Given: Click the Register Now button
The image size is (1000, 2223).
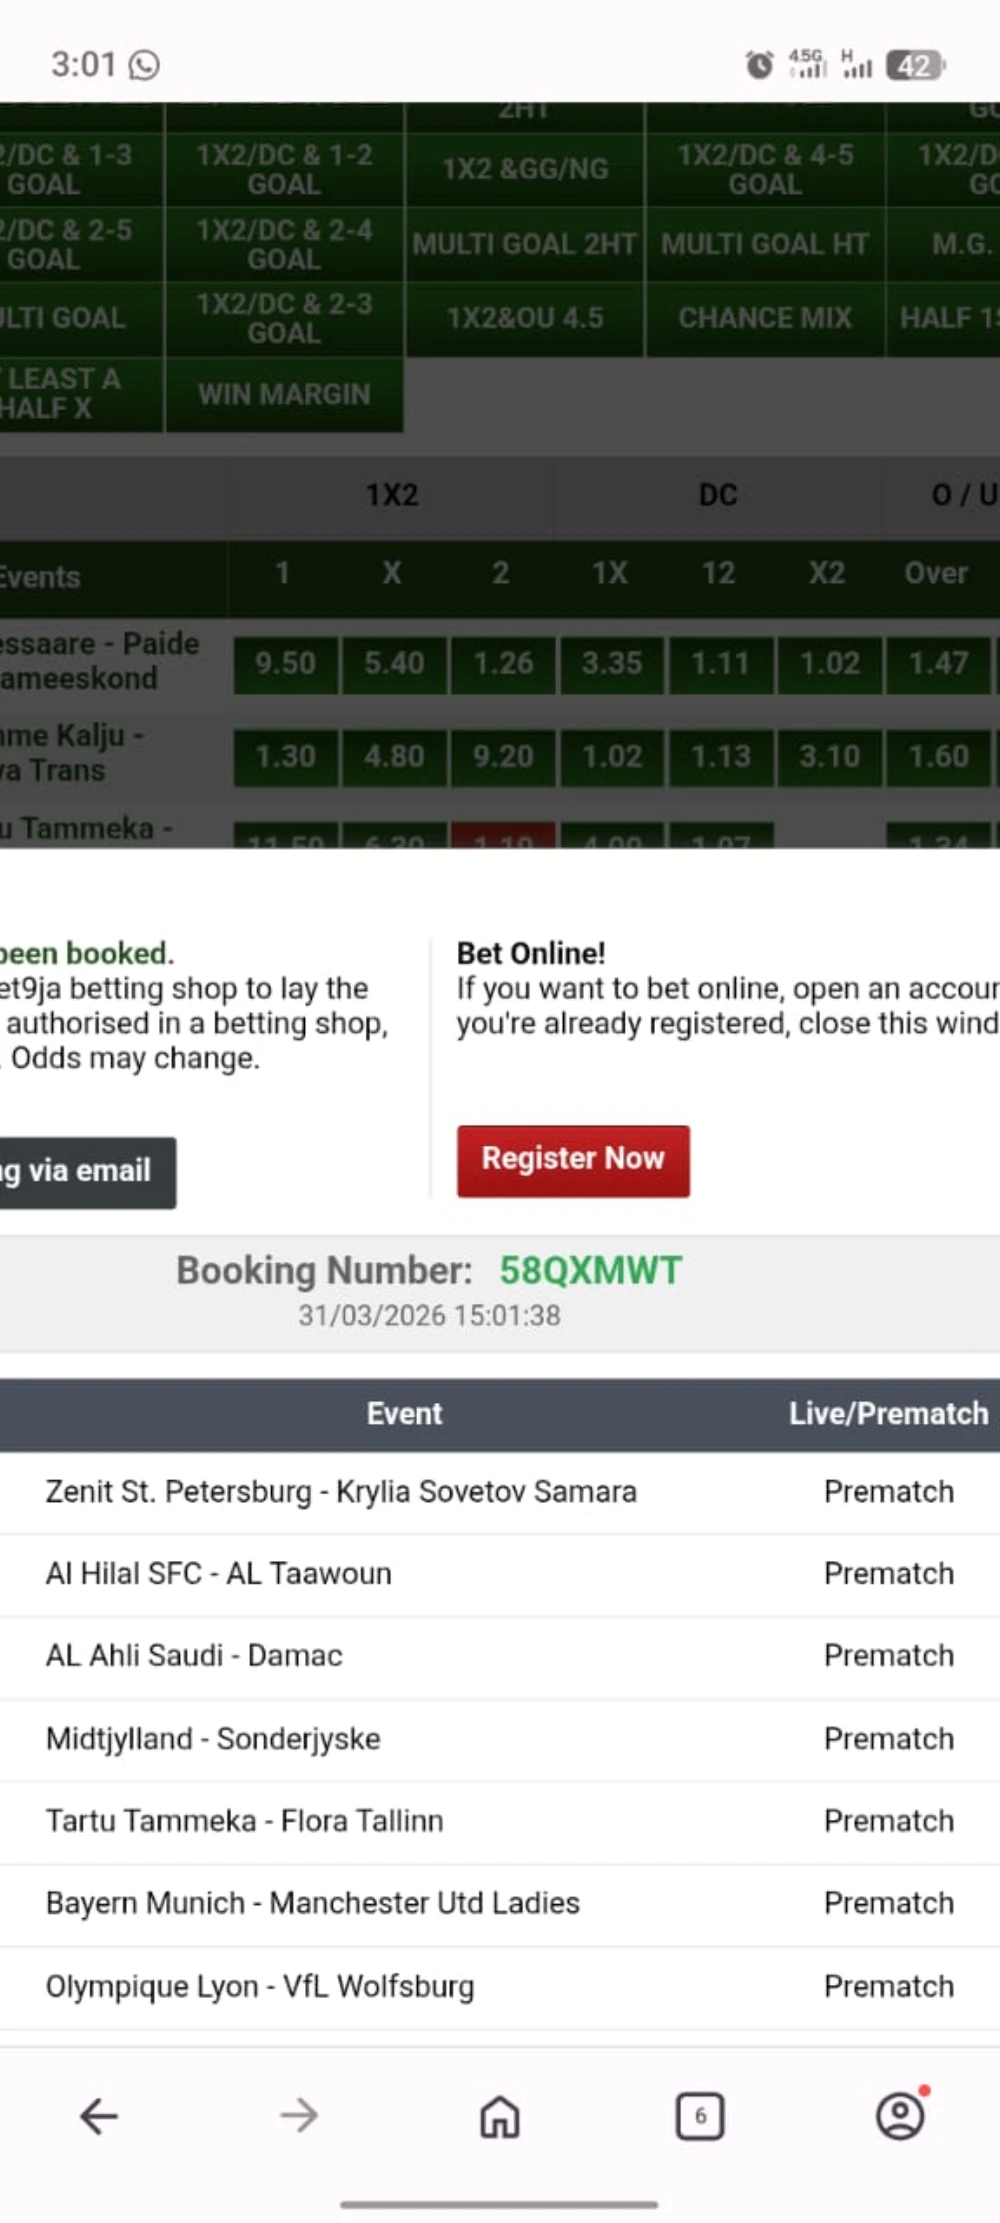Looking at the screenshot, I should [573, 1160].
